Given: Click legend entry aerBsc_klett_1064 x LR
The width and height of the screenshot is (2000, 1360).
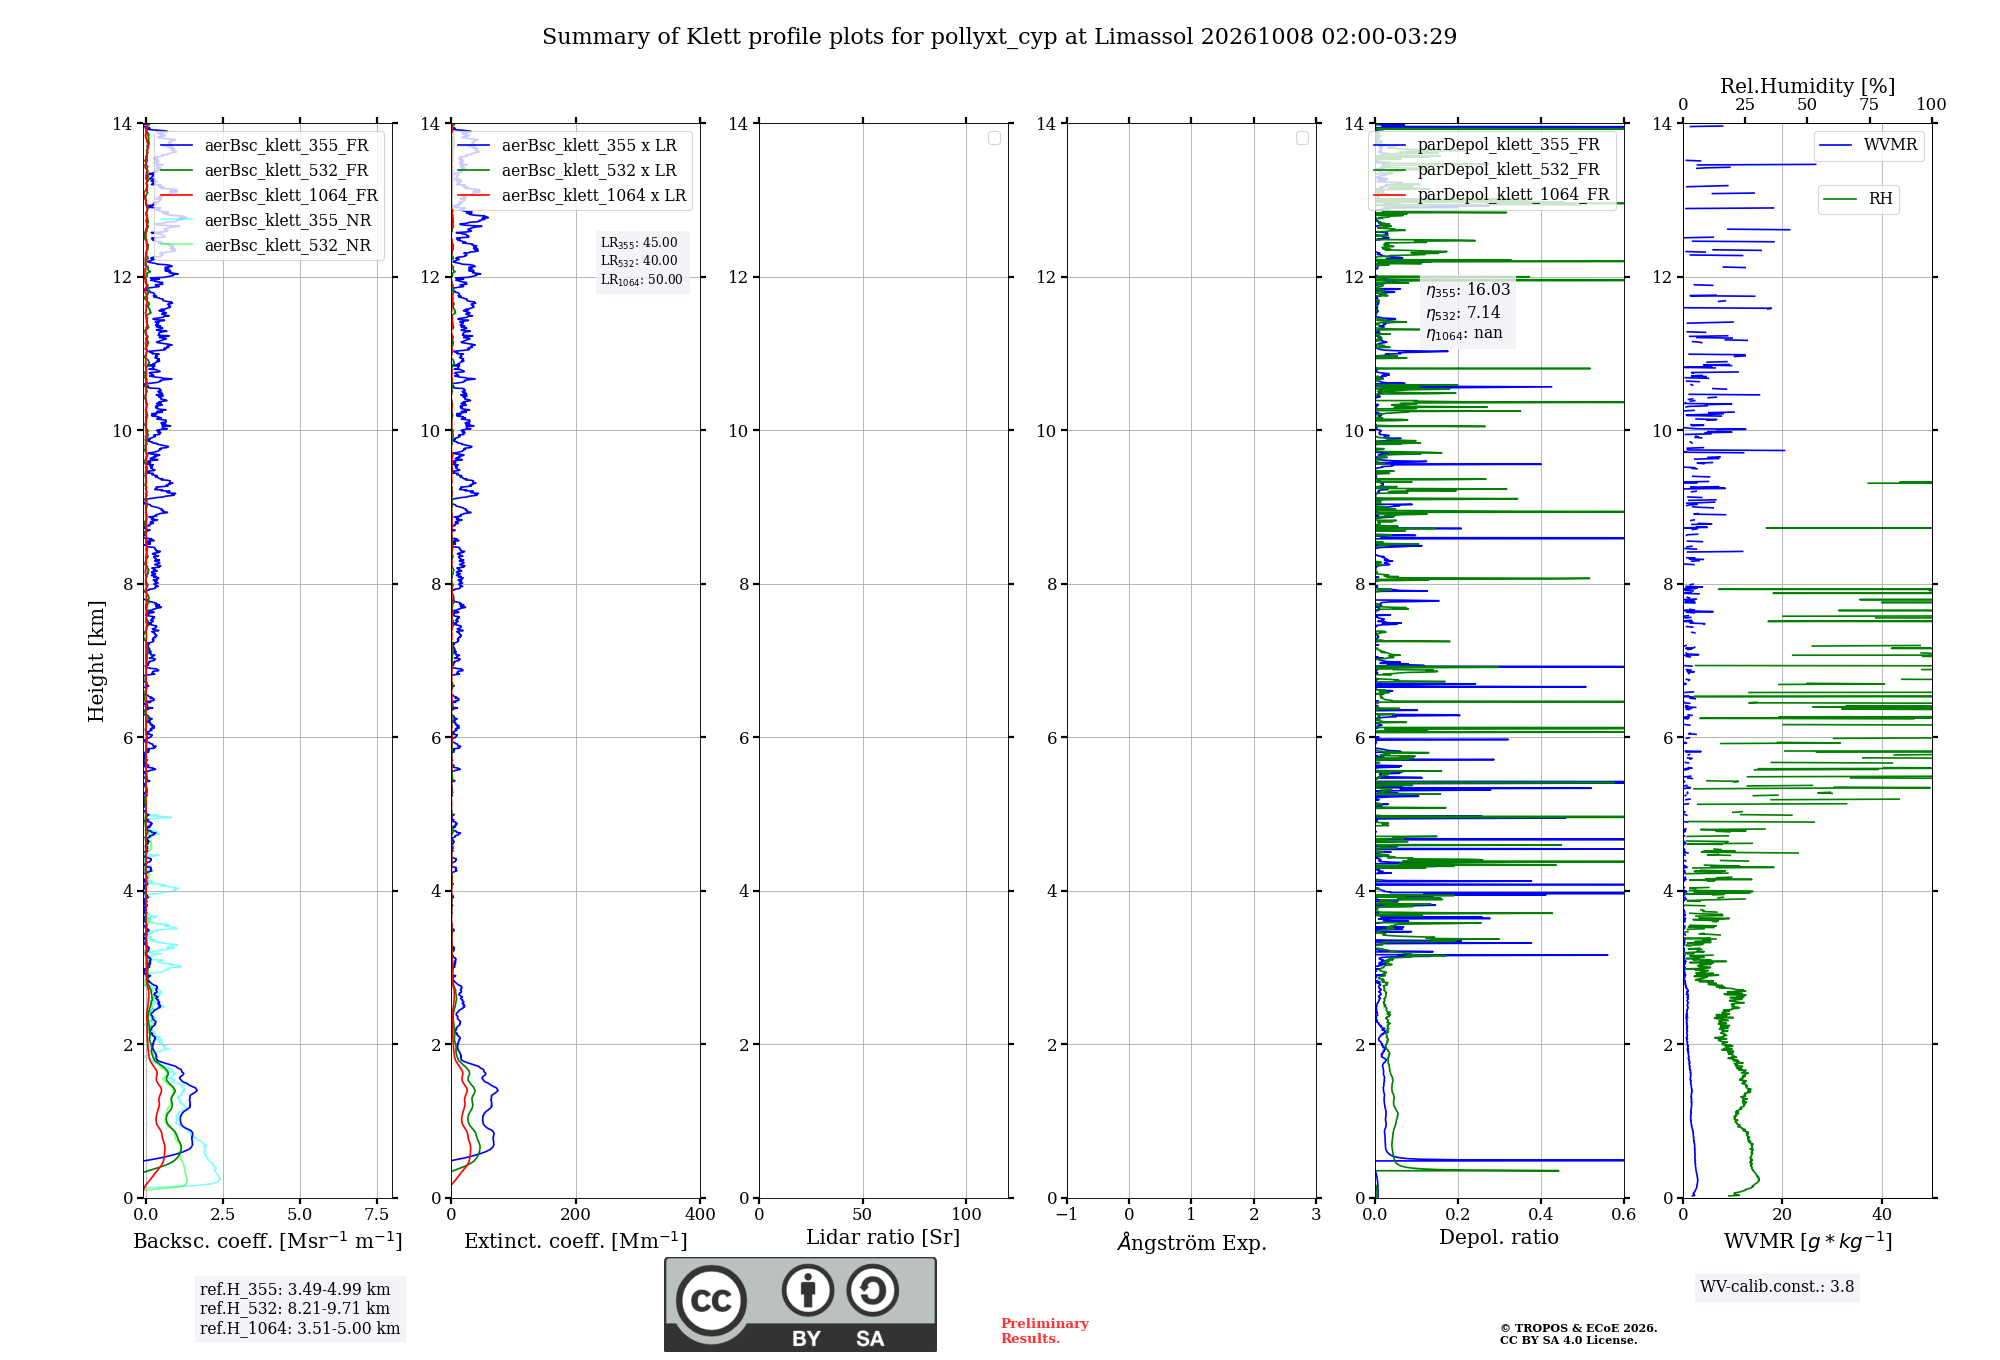Looking at the screenshot, I should 572,195.
